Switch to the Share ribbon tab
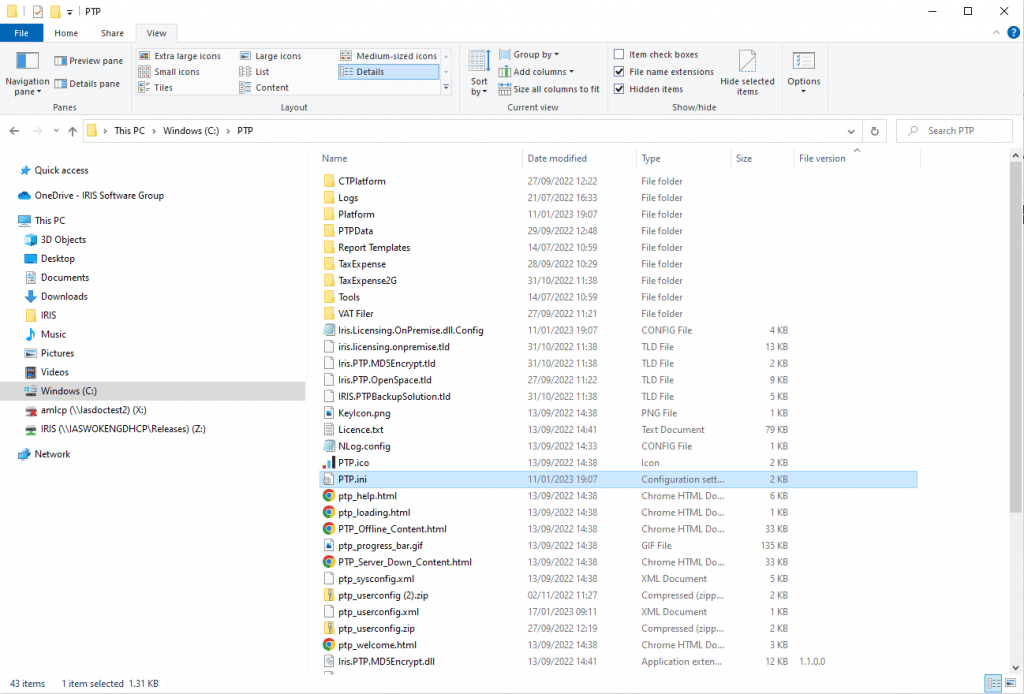 pyautogui.click(x=112, y=33)
